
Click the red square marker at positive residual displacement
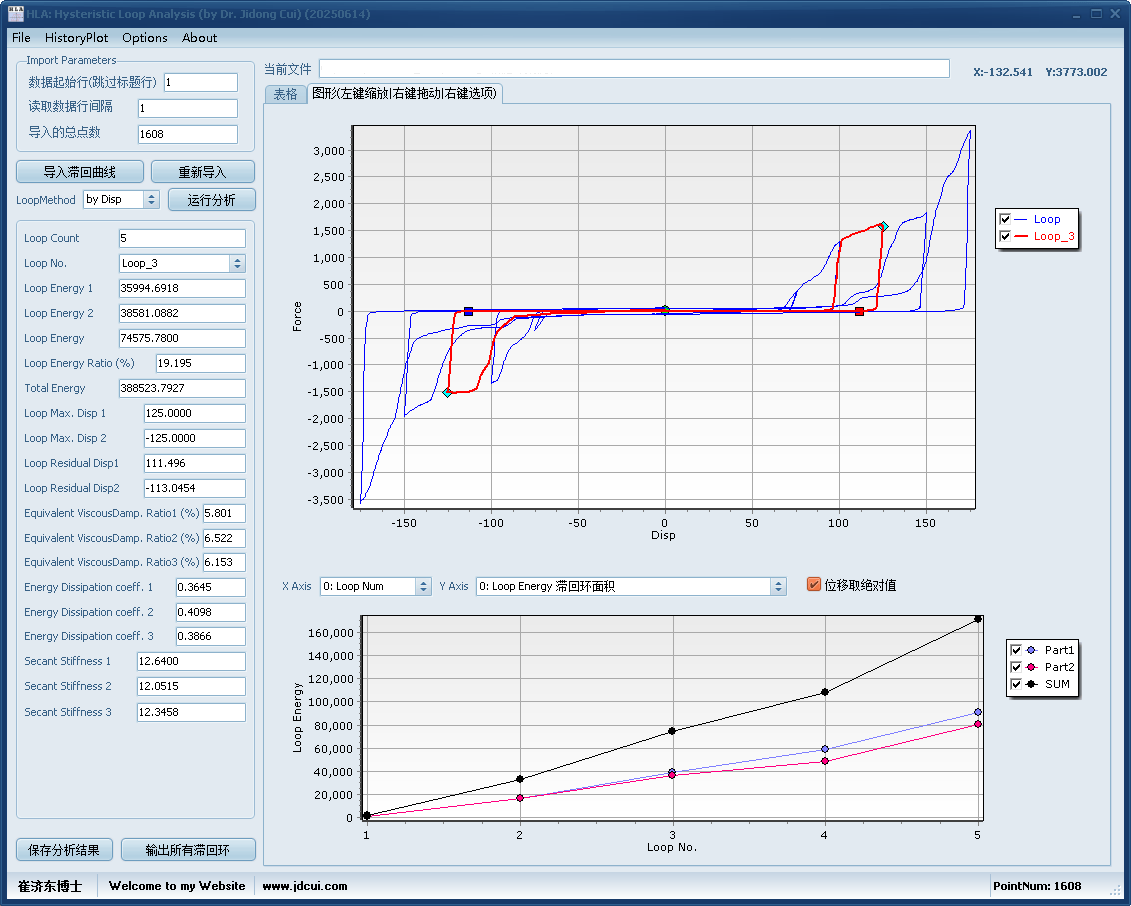tap(859, 312)
